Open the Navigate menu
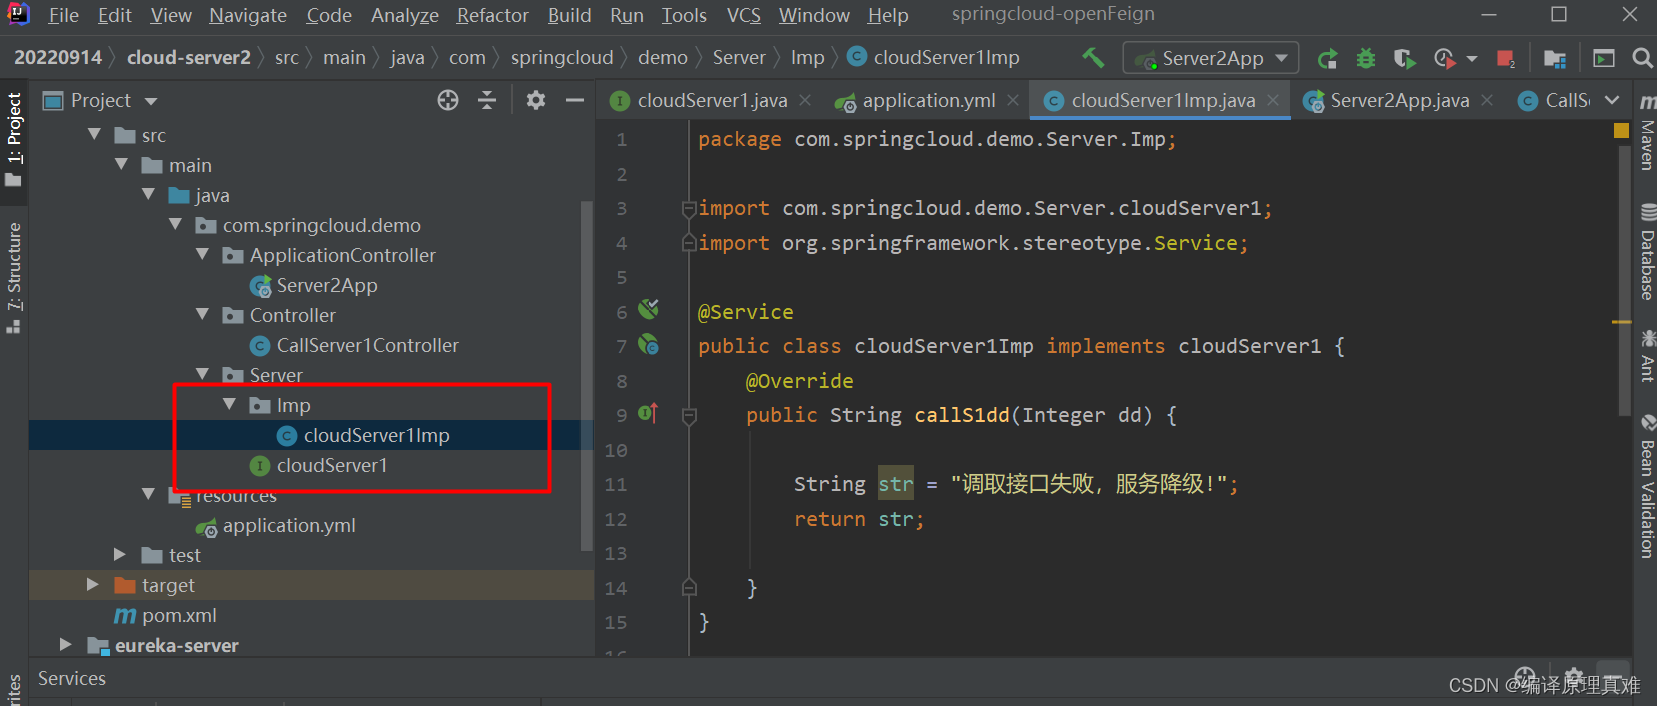This screenshot has height=706, width=1657. (x=248, y=15)
